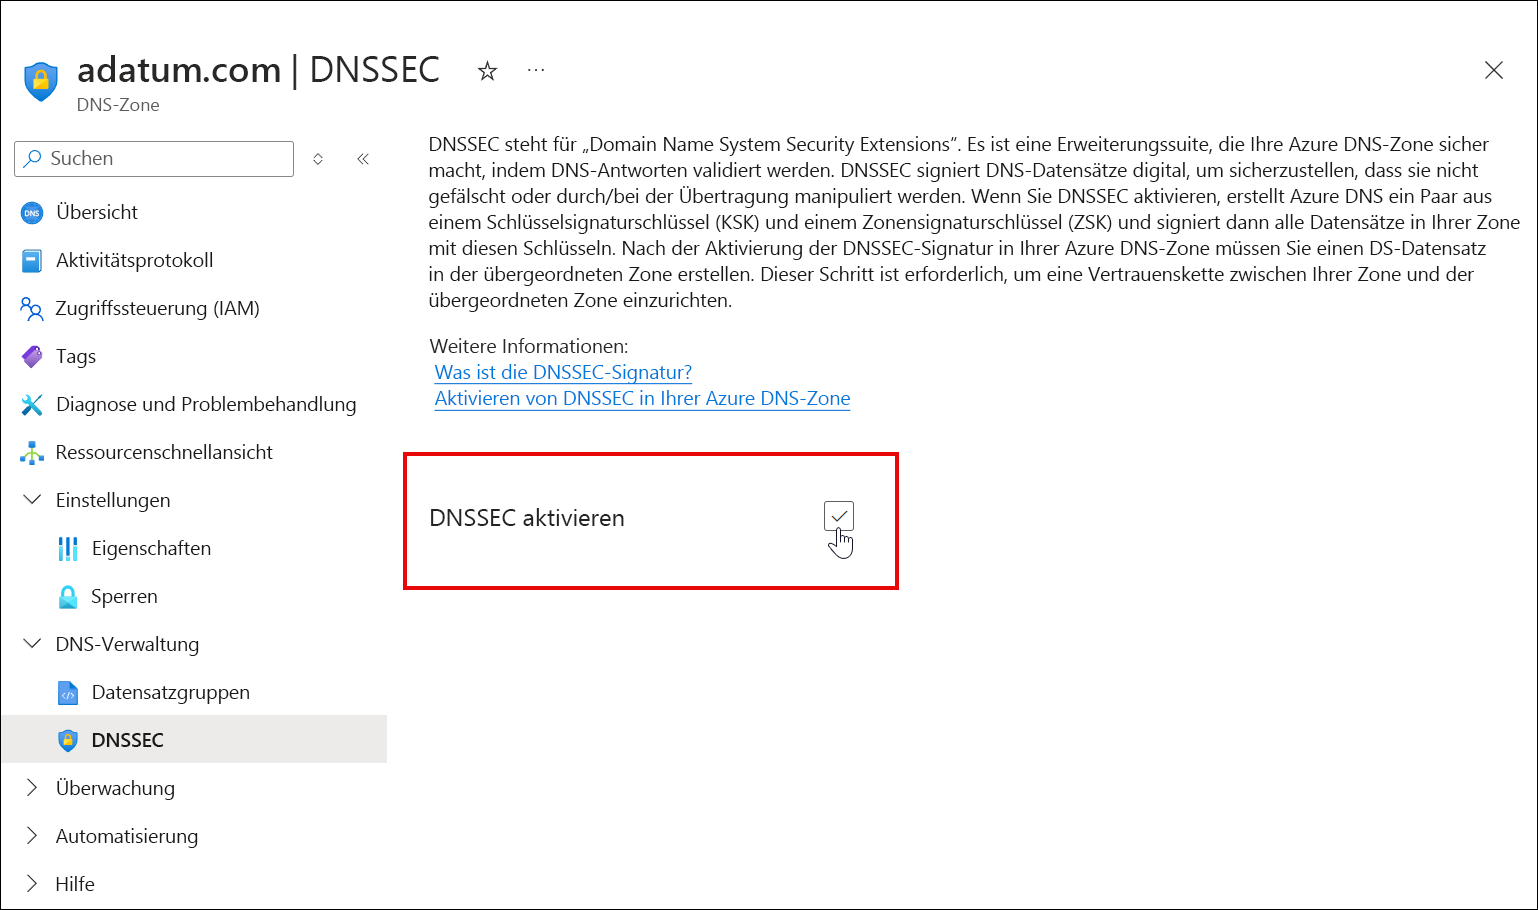Open the Eigenschaften properties page
Viewport: 1538px width, 910px height.
coord(151,548)
